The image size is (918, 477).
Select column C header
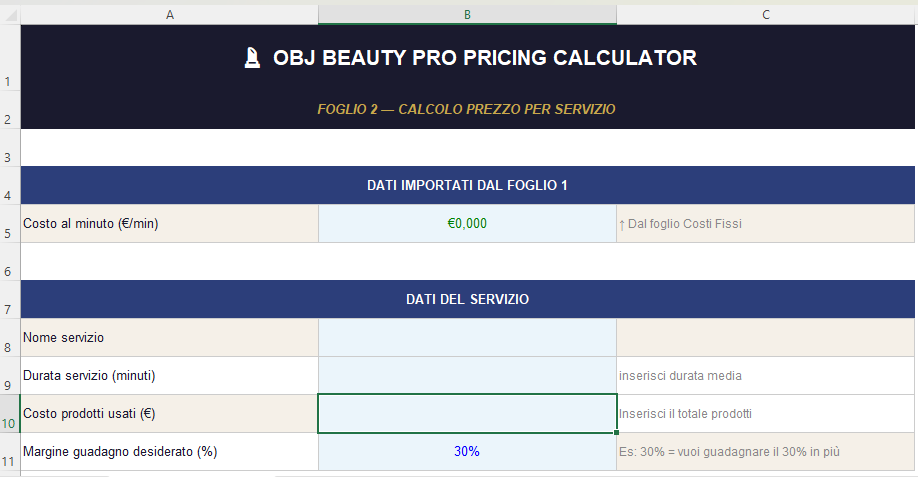click(x=765, y=14)
